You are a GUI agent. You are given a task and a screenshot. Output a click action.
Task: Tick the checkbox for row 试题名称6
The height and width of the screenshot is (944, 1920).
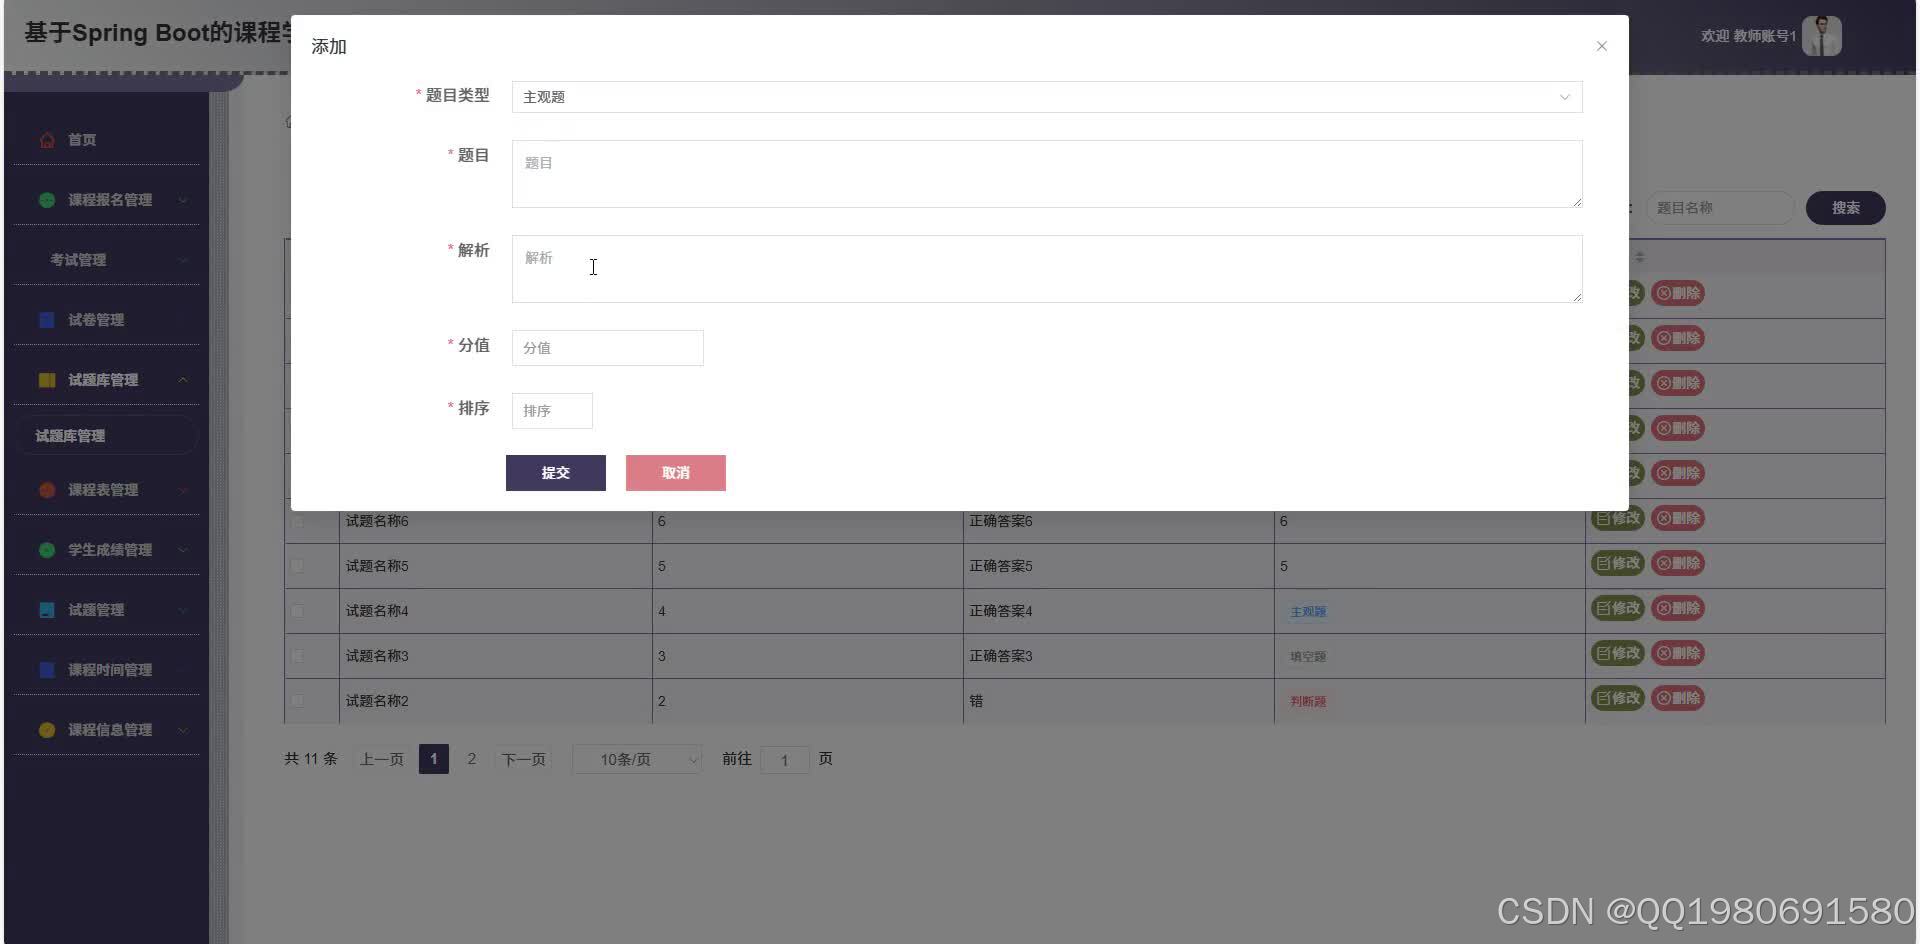click(x=297, y=521)
